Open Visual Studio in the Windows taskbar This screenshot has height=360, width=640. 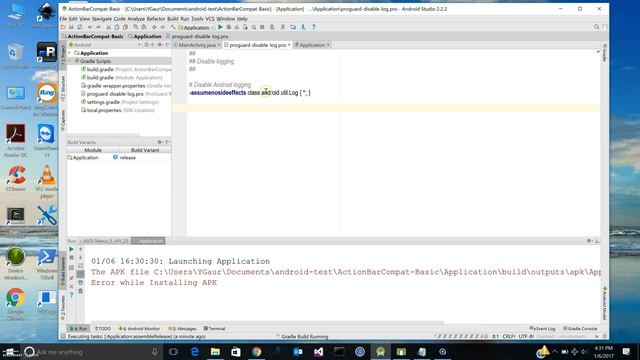[318, 351]
